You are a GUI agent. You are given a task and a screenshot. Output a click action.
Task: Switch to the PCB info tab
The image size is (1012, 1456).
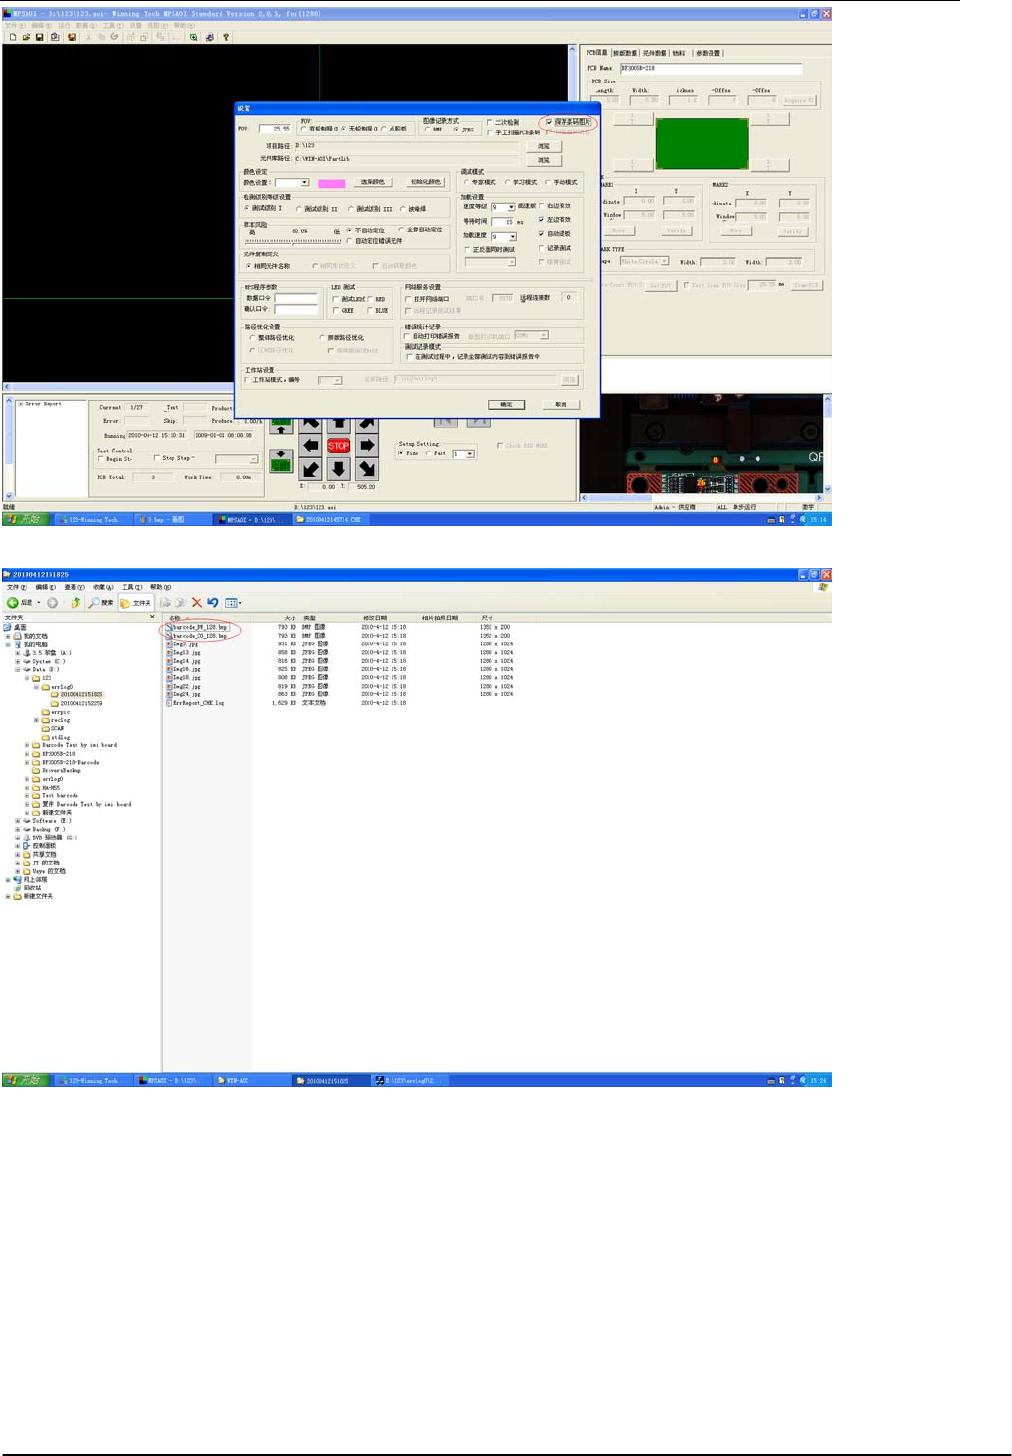tap(597, 53)
